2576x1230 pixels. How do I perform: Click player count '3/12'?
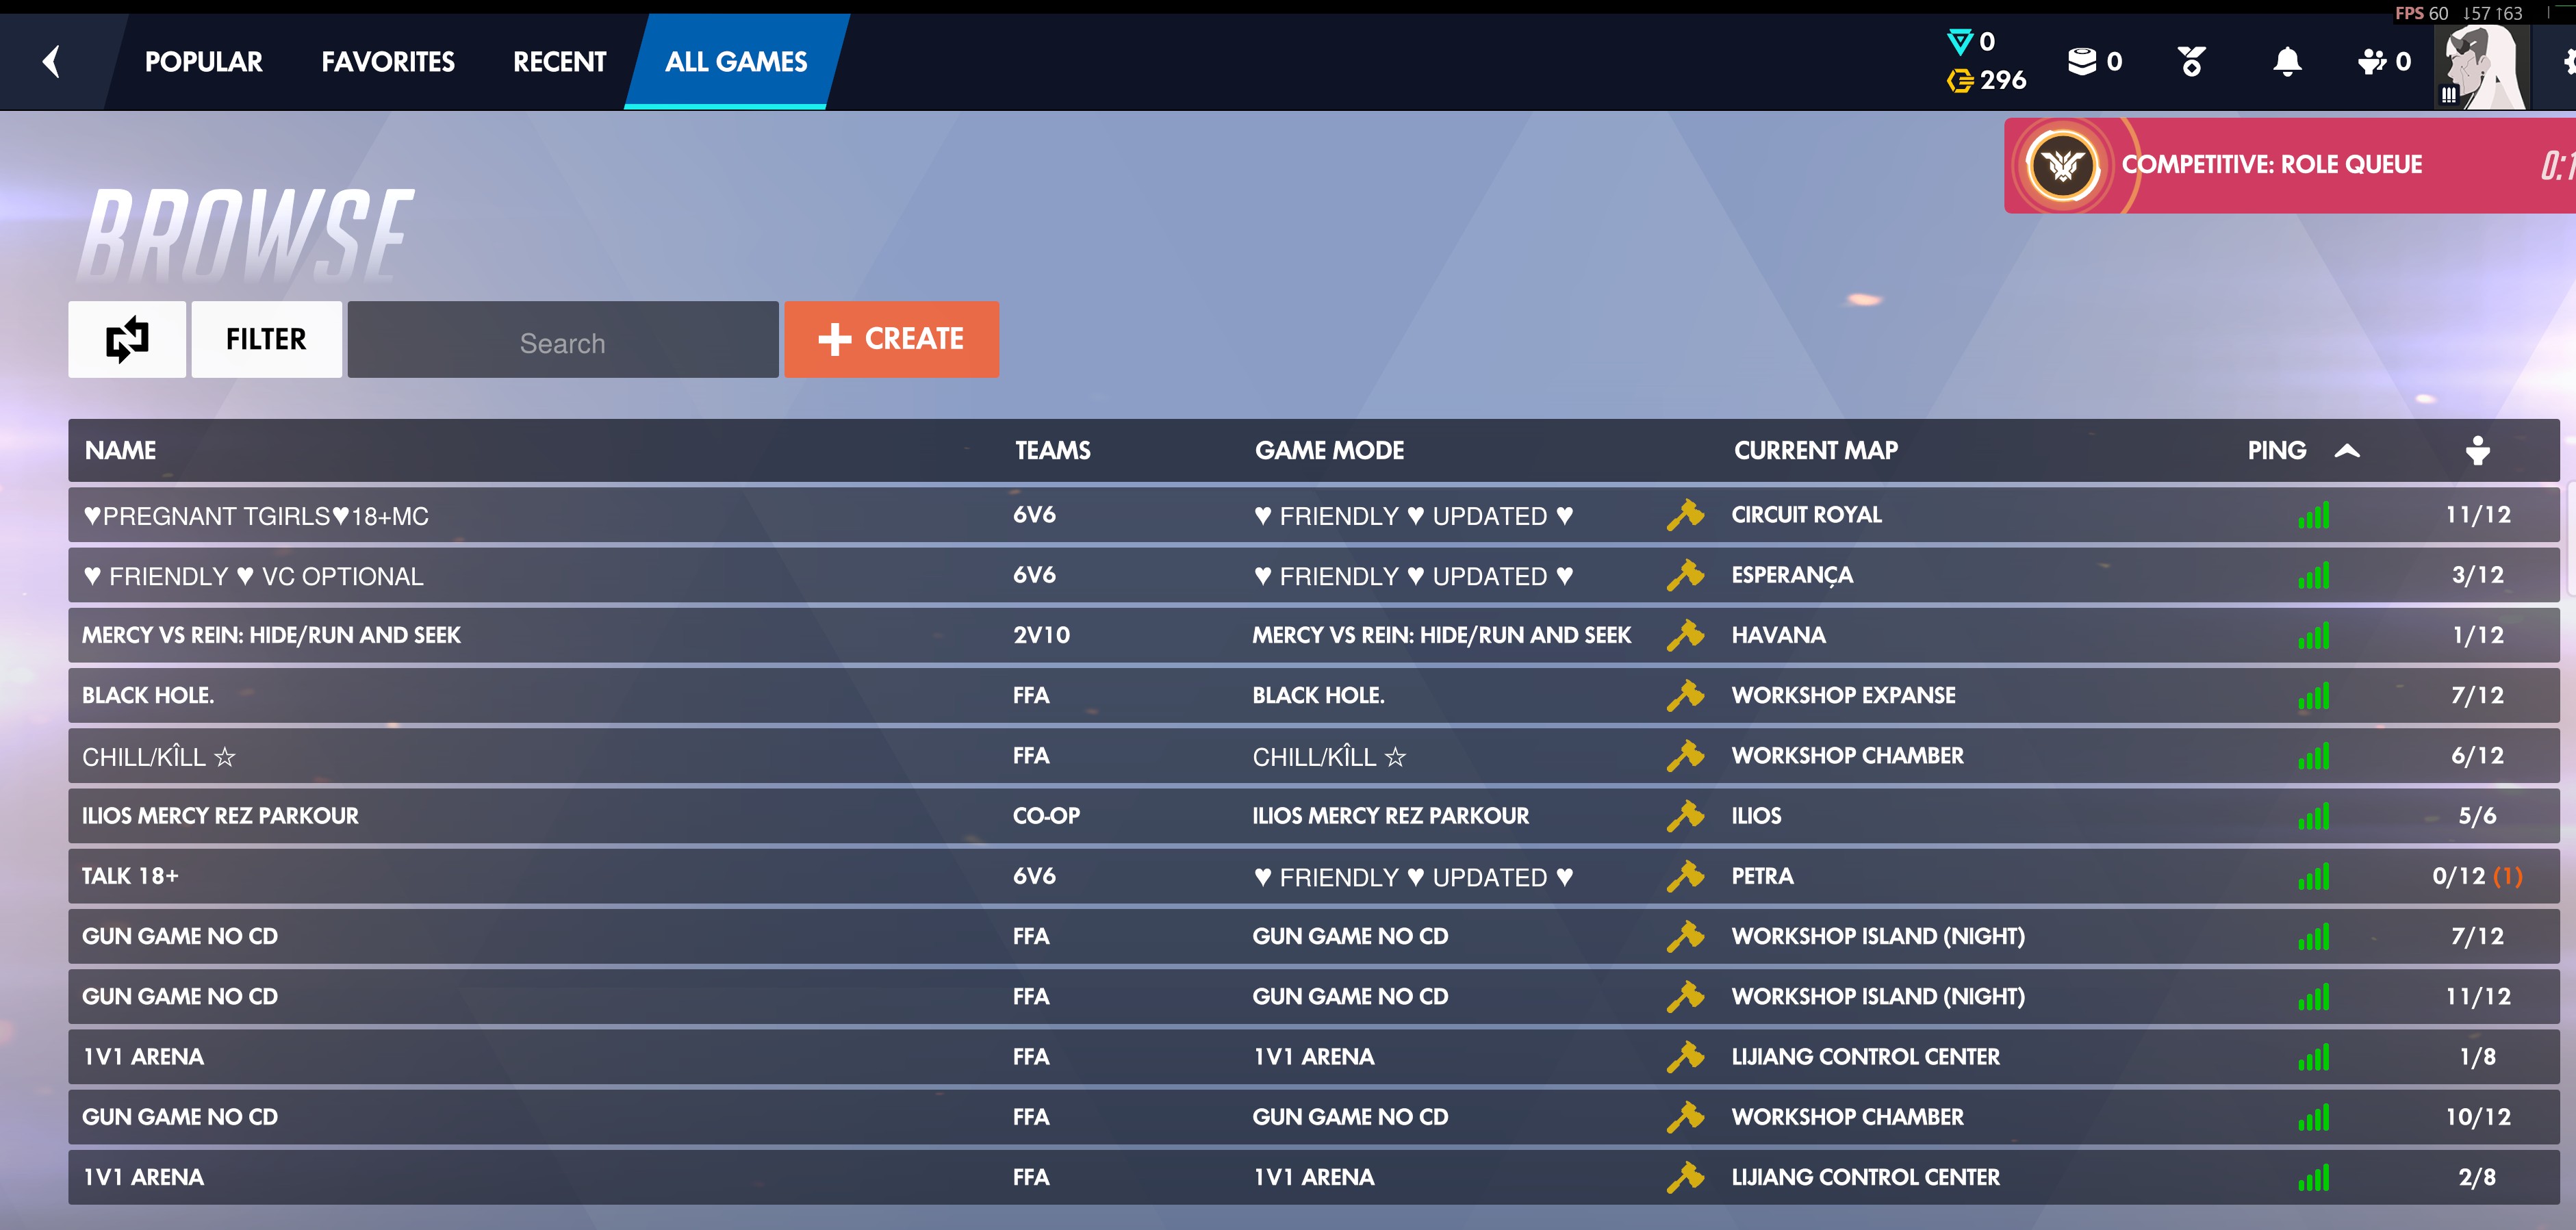click(x=2478, y=575)
